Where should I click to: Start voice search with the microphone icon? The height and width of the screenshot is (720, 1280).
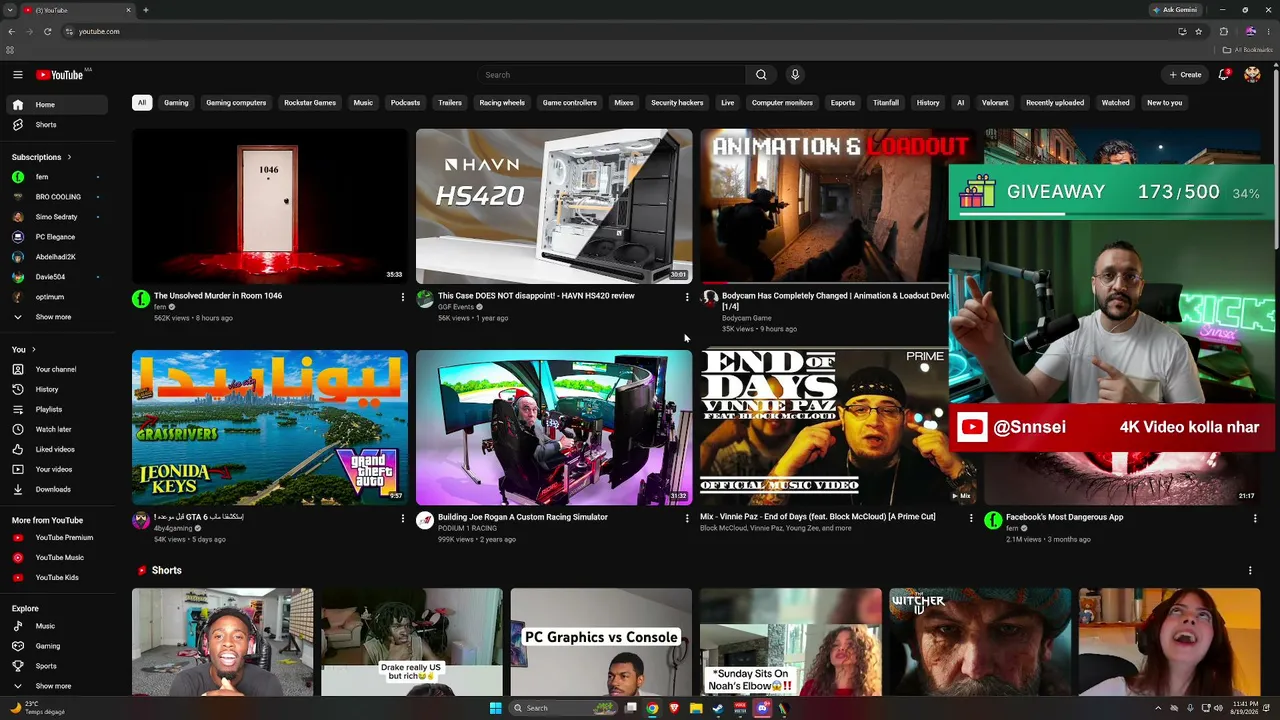pos(795,75)
